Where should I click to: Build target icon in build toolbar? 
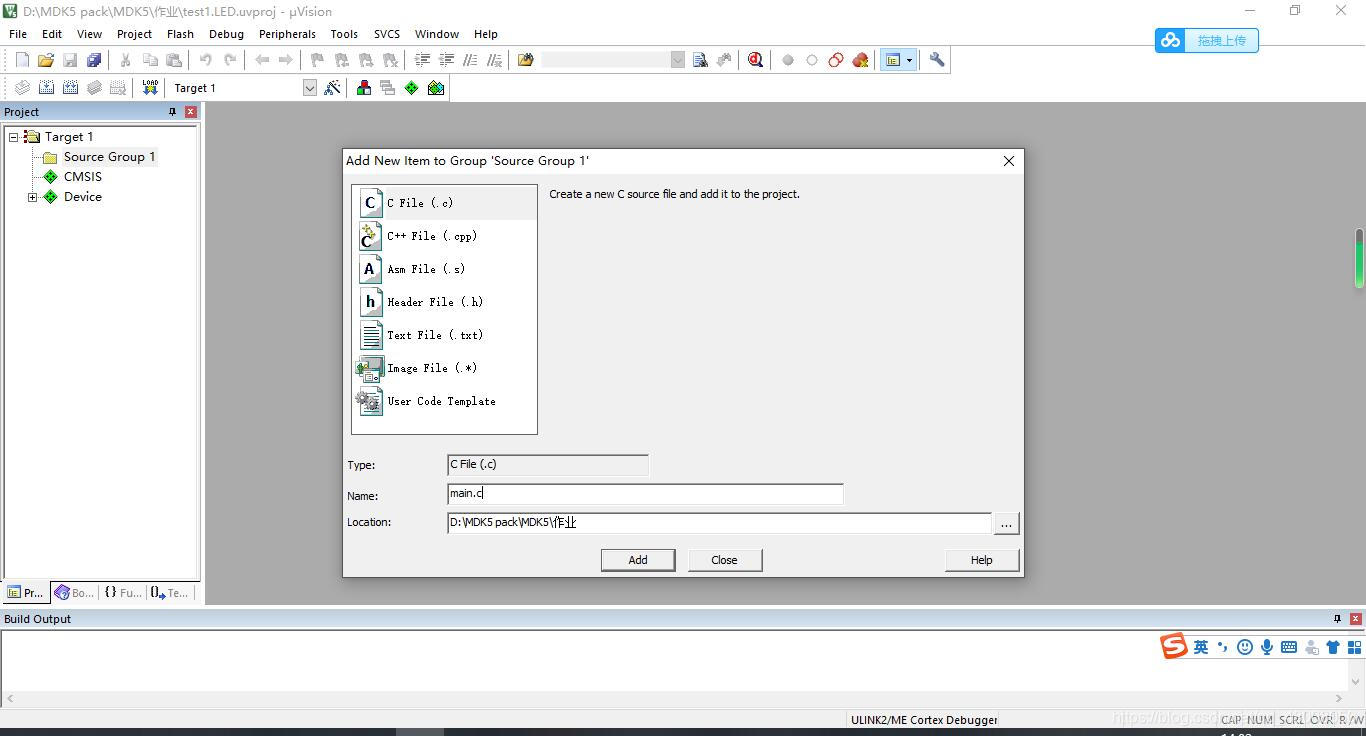[46, 88]
